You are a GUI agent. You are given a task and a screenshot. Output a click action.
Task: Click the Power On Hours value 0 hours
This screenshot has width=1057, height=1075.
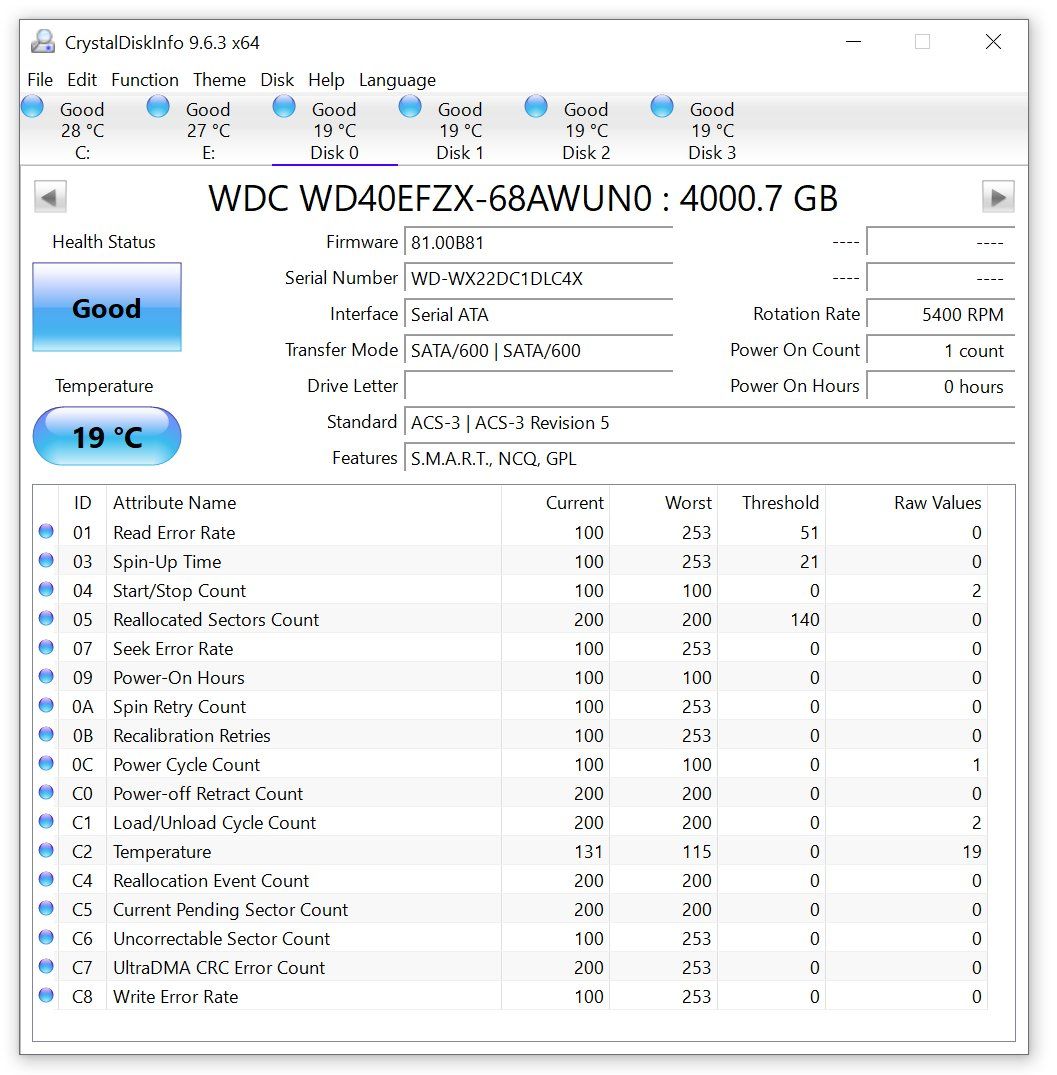point(940,386)
